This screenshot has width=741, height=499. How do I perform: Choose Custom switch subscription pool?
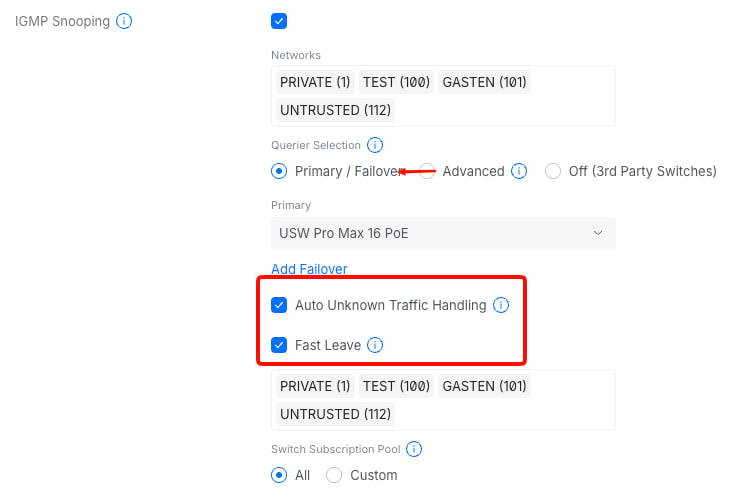click(x=334, y=475)
